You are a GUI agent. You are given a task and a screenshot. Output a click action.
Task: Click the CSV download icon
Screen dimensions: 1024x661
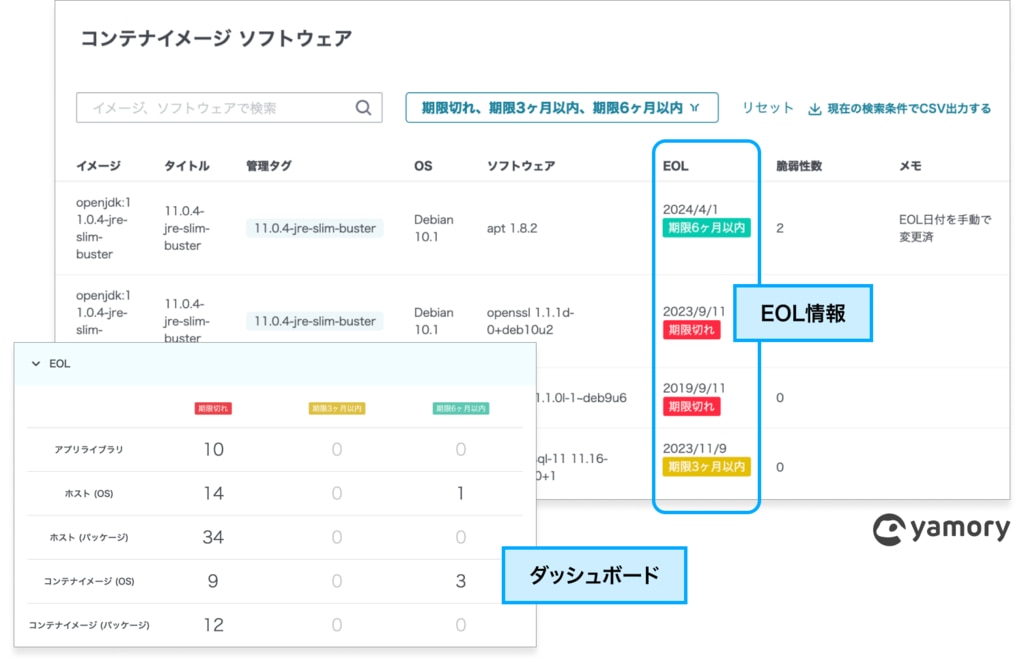[814, 109]
